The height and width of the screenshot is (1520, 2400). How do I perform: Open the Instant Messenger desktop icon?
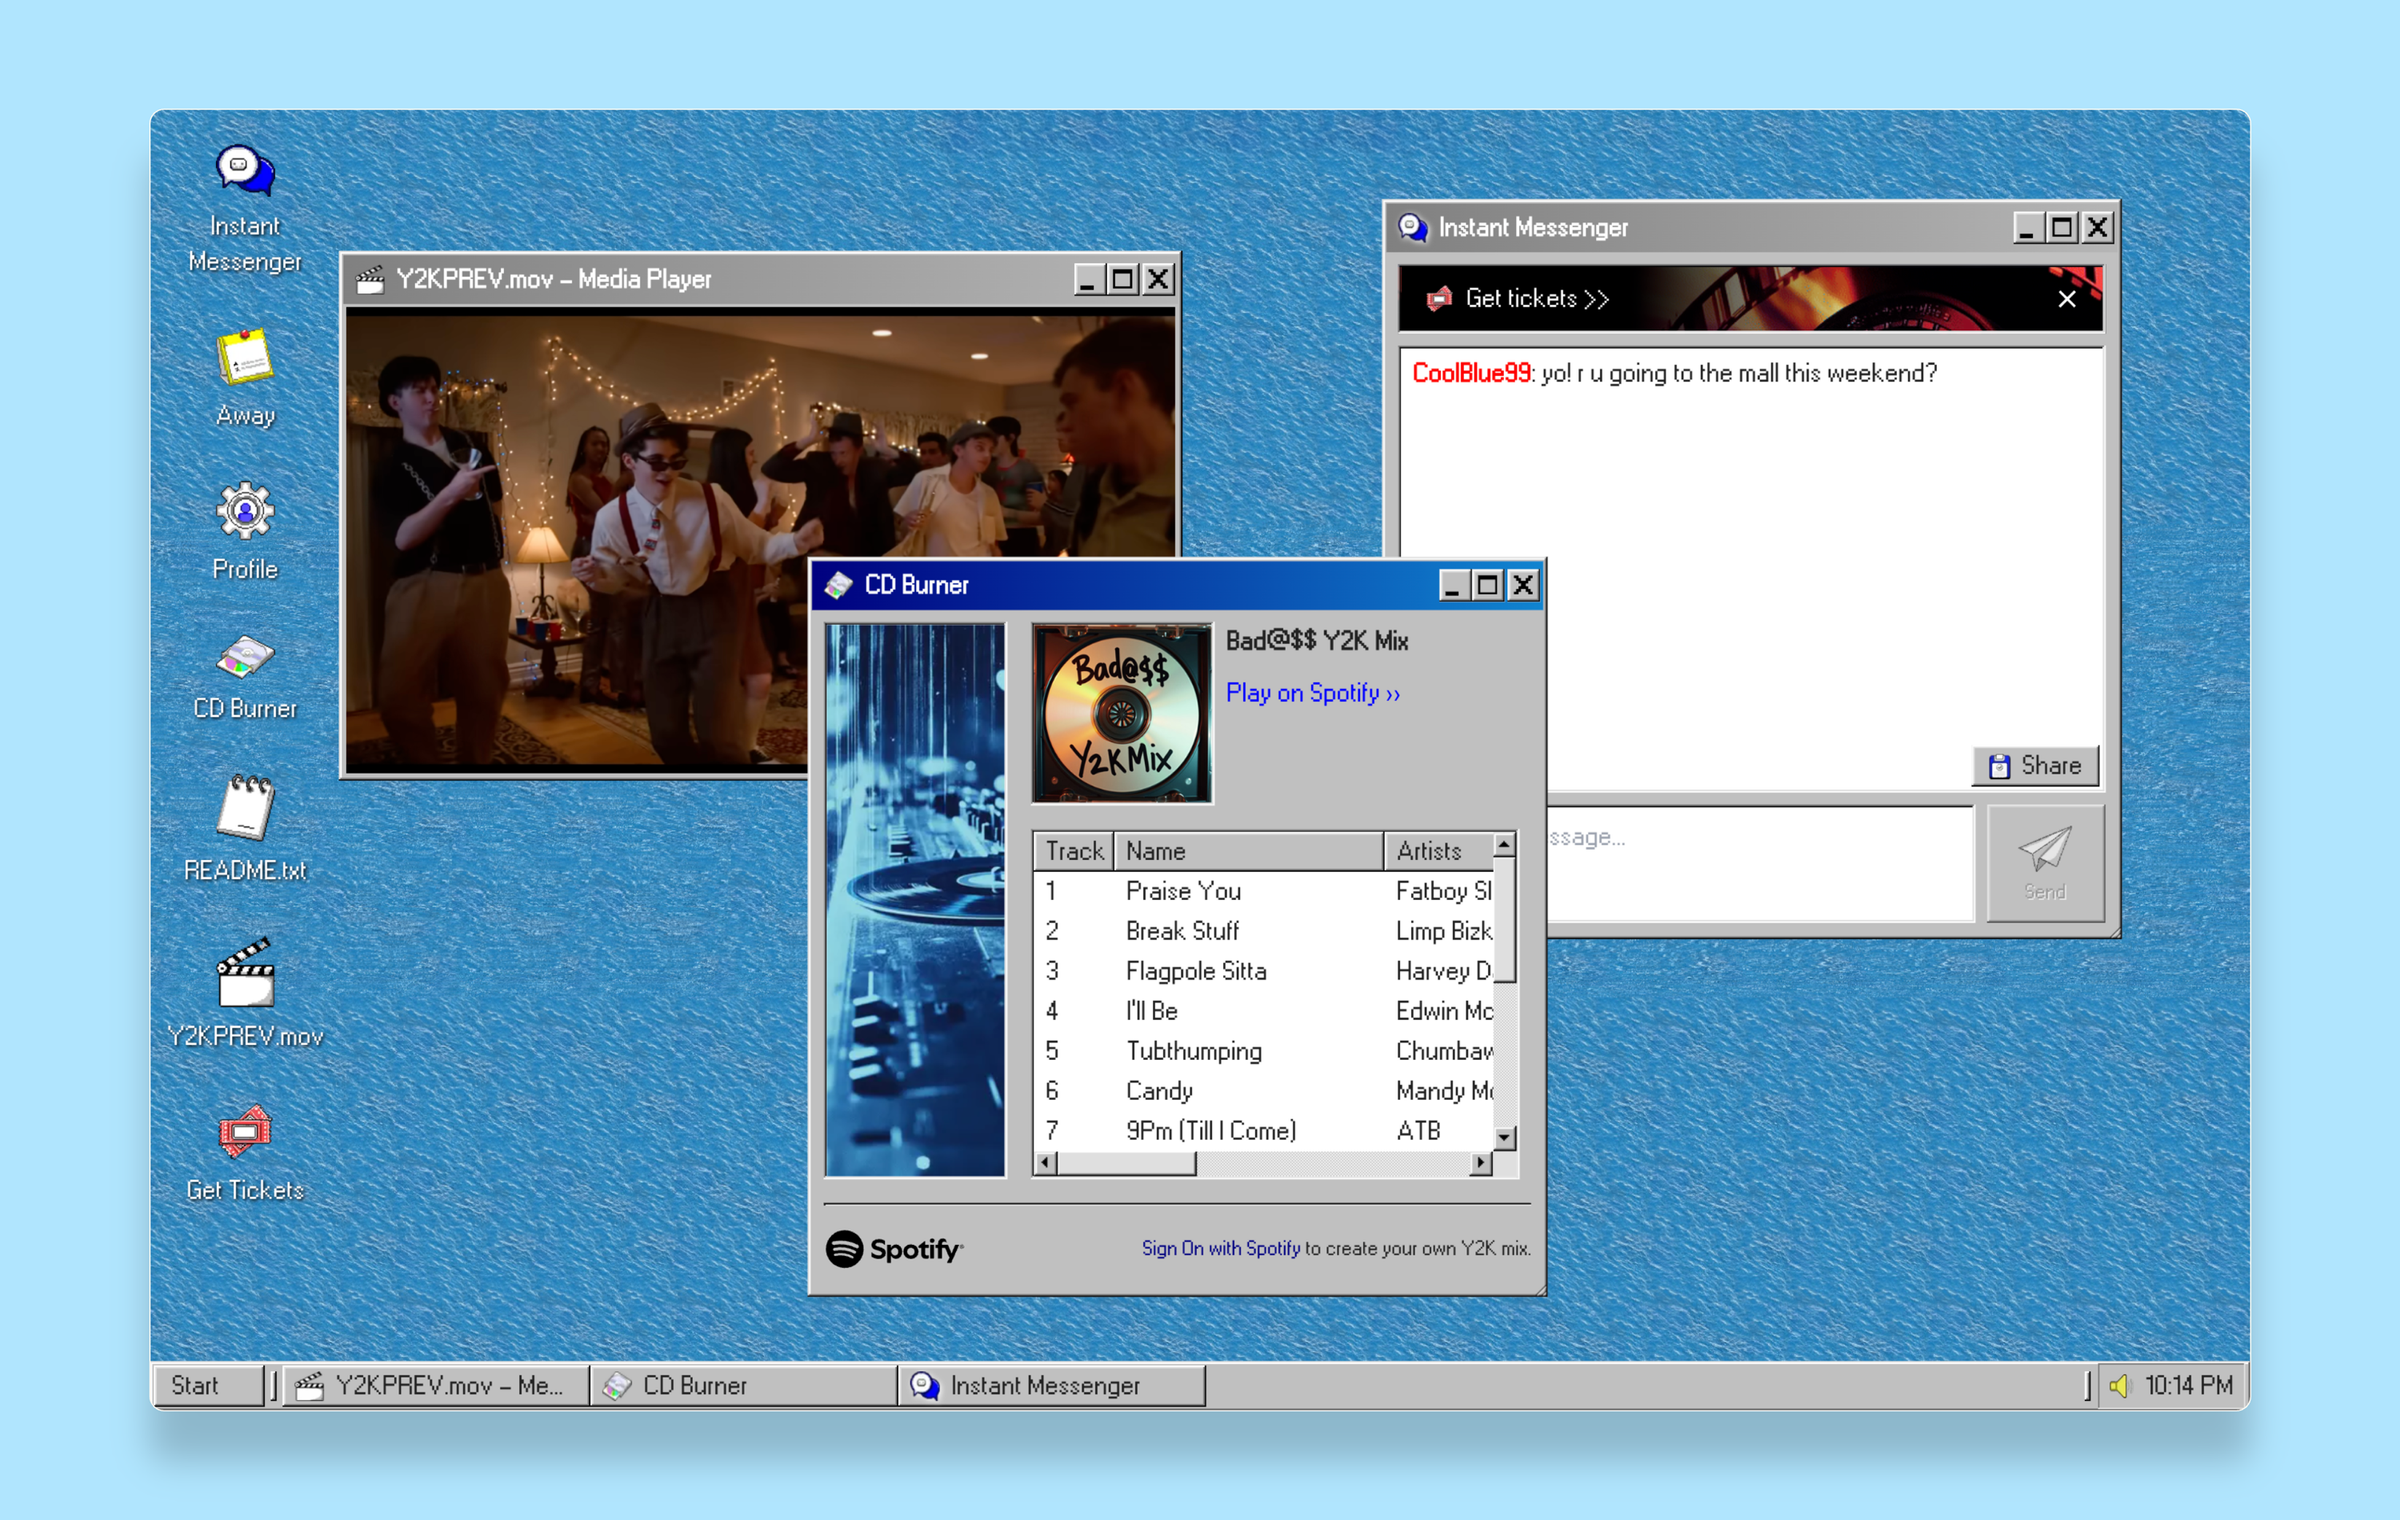tap(245, 208)
